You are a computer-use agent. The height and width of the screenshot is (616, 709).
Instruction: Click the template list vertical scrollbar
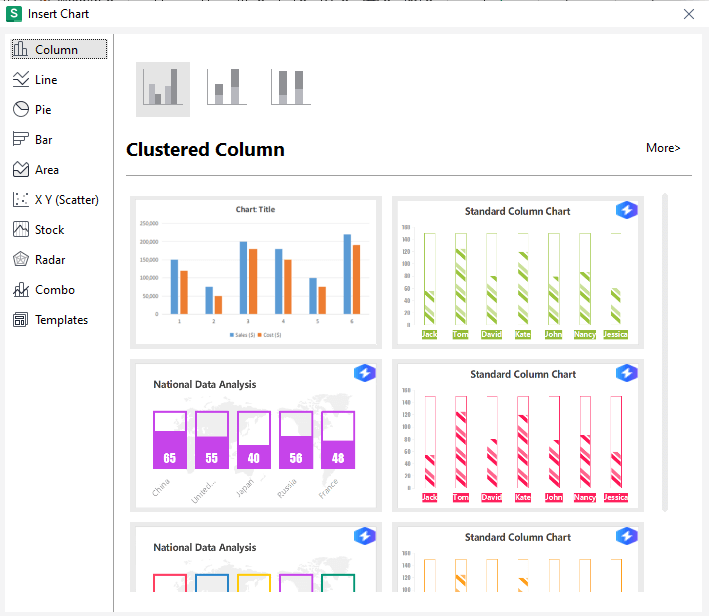click(x=665, y=353)
